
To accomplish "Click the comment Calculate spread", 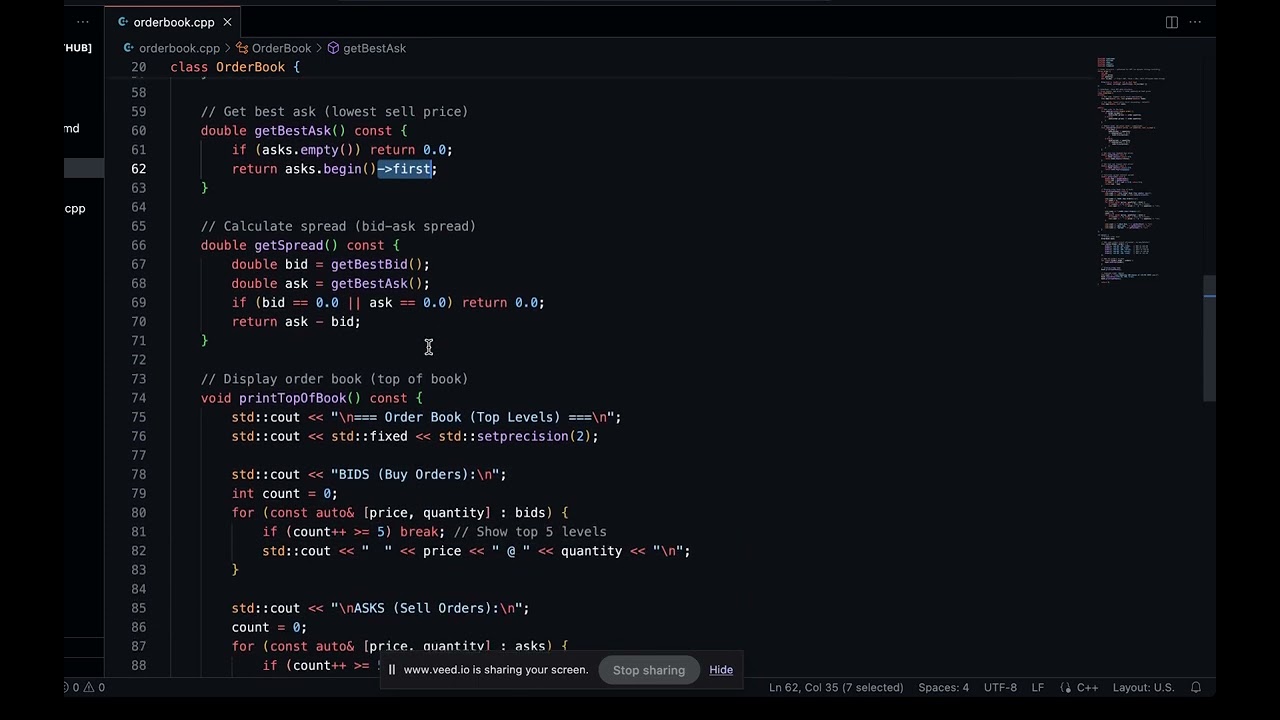I will point(338,226).
